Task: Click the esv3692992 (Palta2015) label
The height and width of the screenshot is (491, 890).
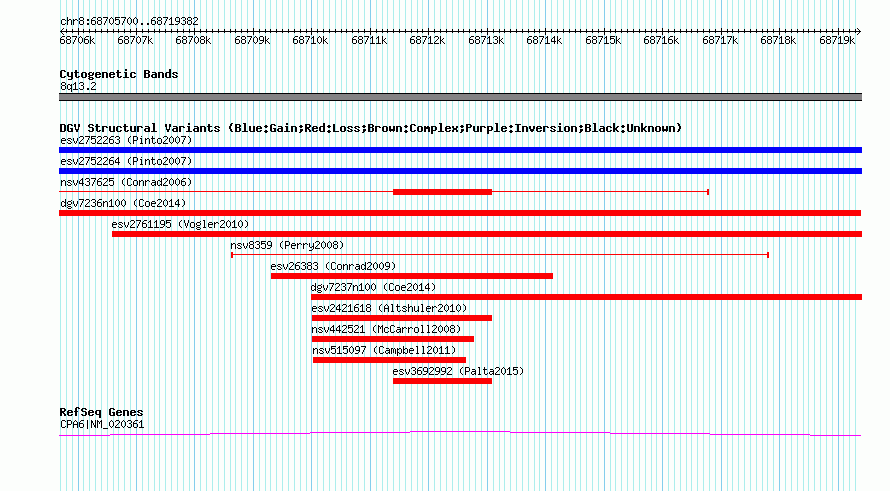Action: coord(458,371)
